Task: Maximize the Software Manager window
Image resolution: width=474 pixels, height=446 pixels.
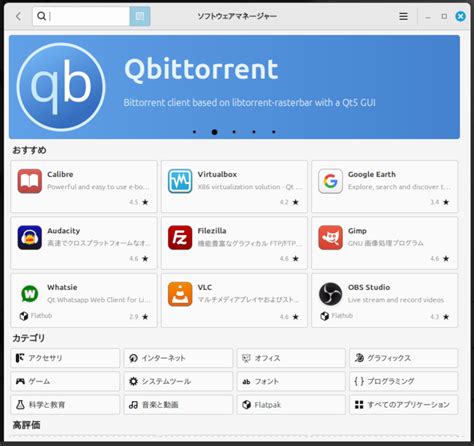Action: (444, 16)
